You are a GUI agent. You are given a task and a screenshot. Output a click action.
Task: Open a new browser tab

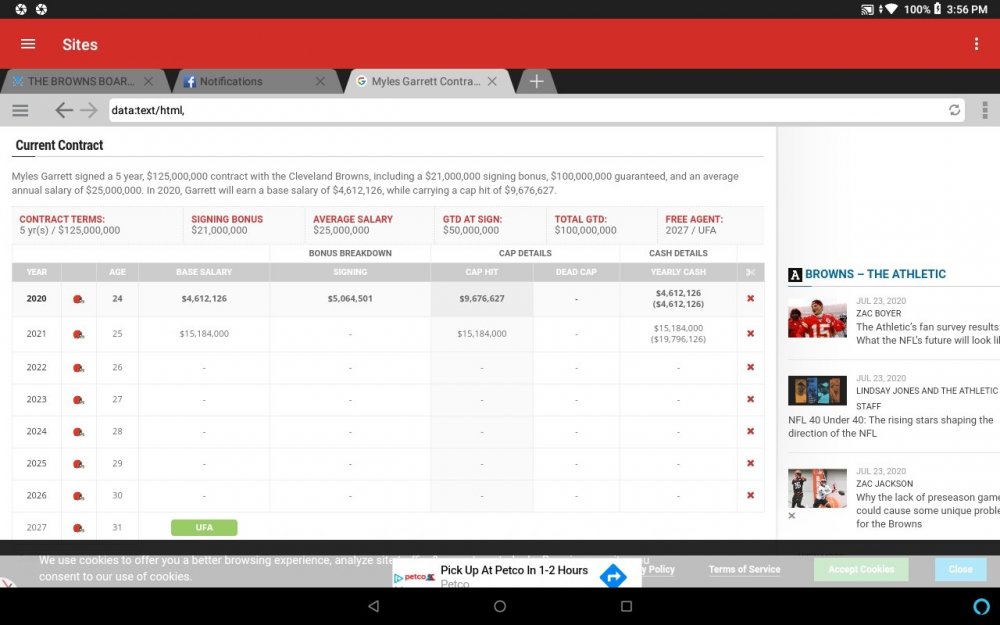(x=536, y=81)
